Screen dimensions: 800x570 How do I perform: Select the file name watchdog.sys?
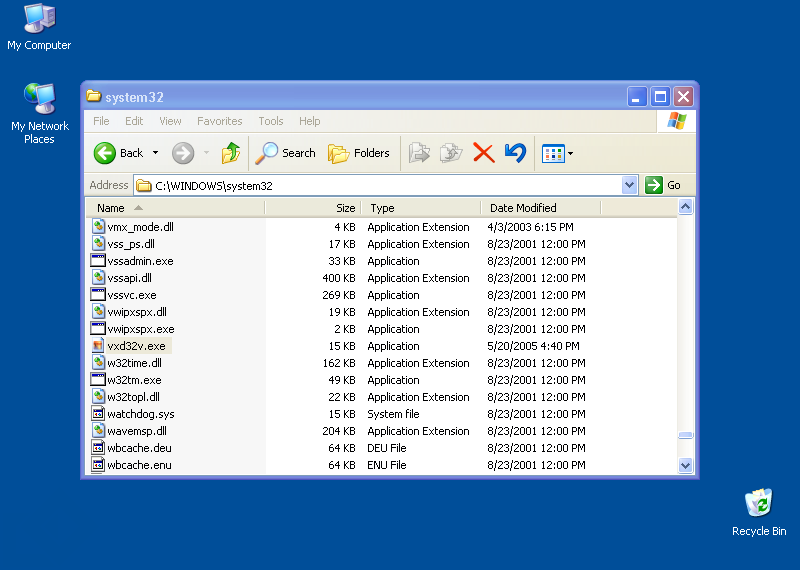(x=141, y=414)
